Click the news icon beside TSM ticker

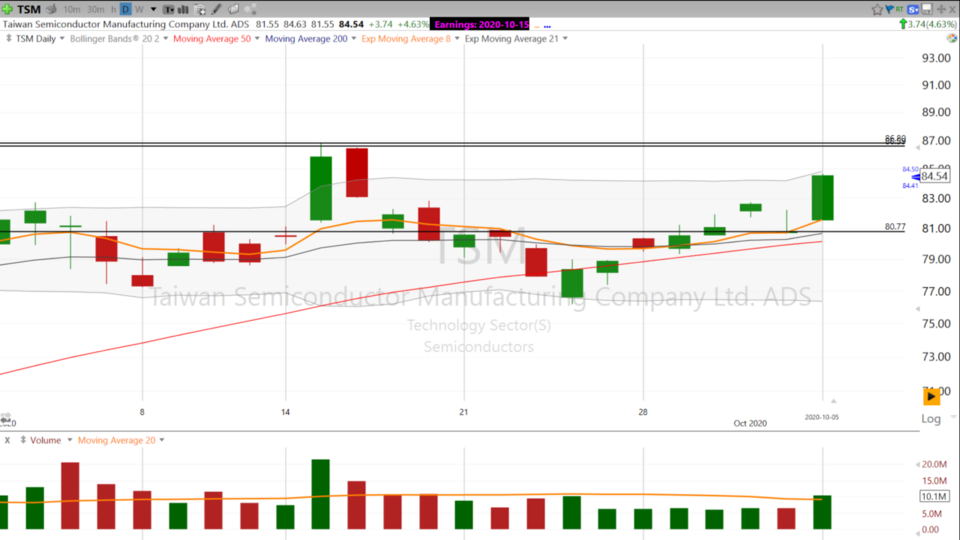51,9
